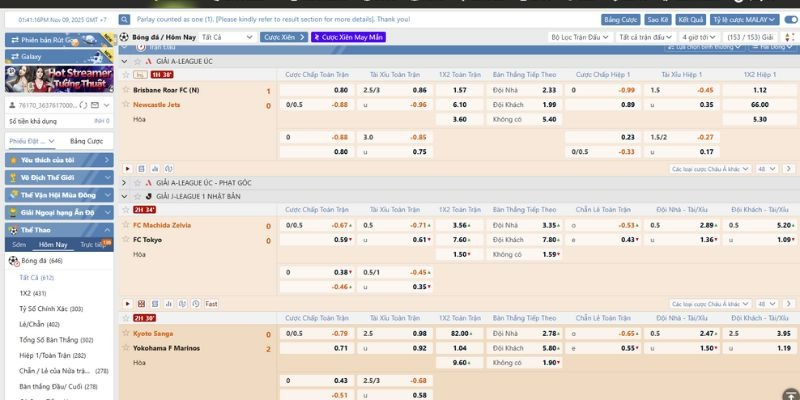
Task: Select Tỷ Số Chính Xác market in sidebar
Action: (x=50, y=309)
